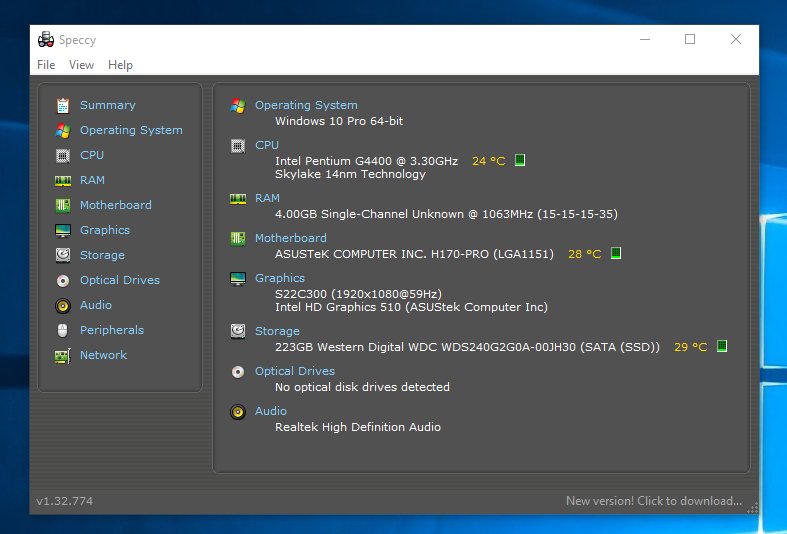Click the CPU heading in summary panel

267,145
